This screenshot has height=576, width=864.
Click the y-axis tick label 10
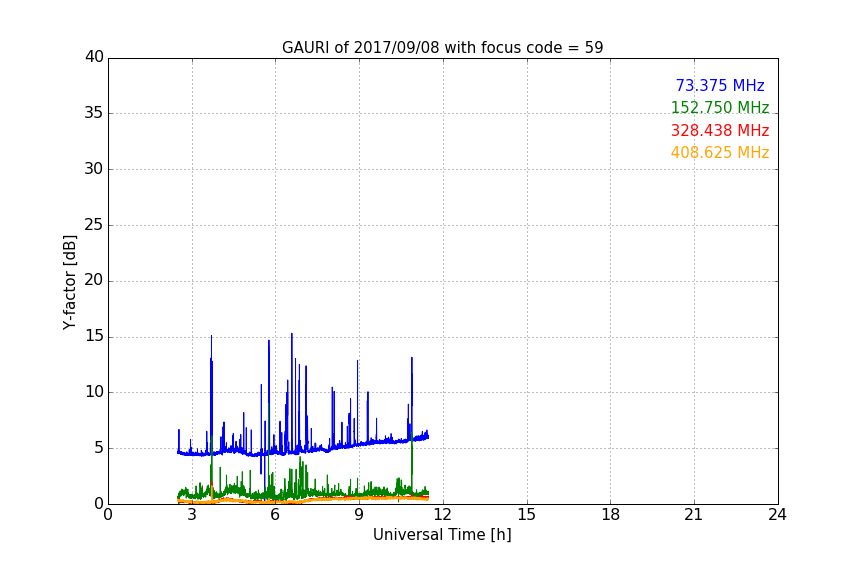click(x=94, y=392)
